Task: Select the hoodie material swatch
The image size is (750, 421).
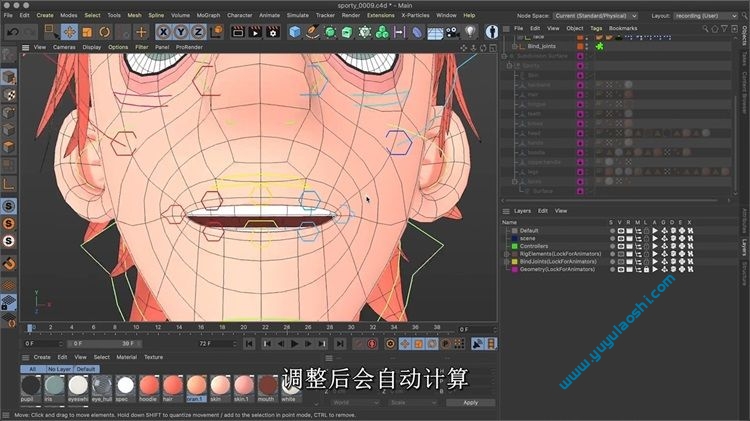Action: (x=148, y=385)
